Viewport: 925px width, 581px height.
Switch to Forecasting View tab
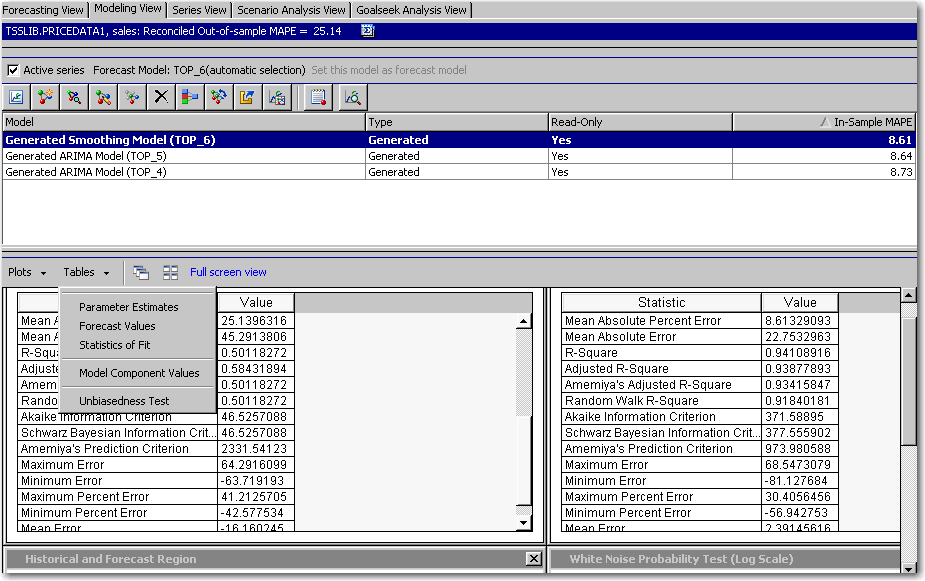[44, 9]
